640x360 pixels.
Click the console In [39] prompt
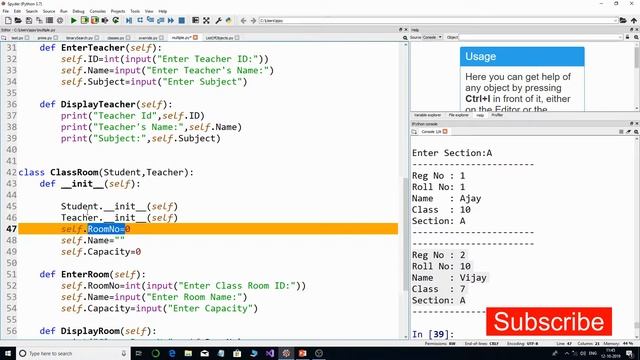click(x=433, y=334)
